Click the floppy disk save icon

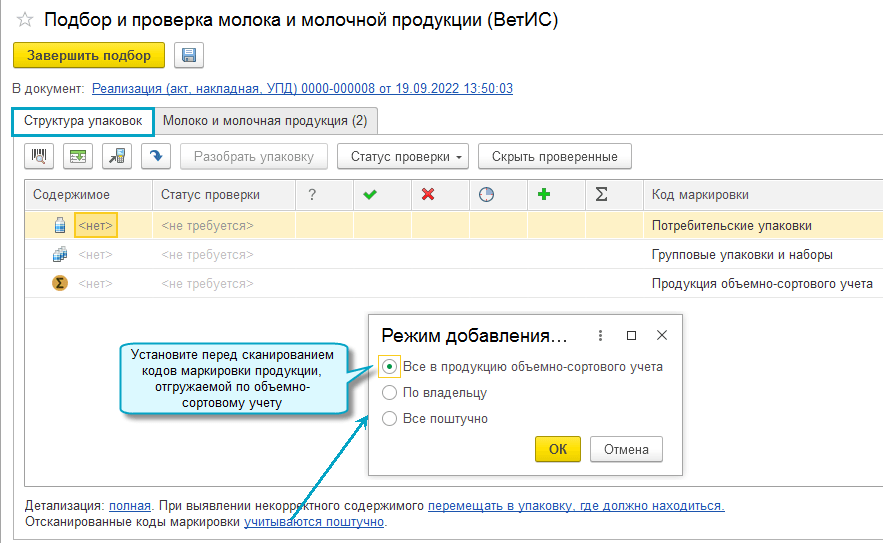point(189,56)
